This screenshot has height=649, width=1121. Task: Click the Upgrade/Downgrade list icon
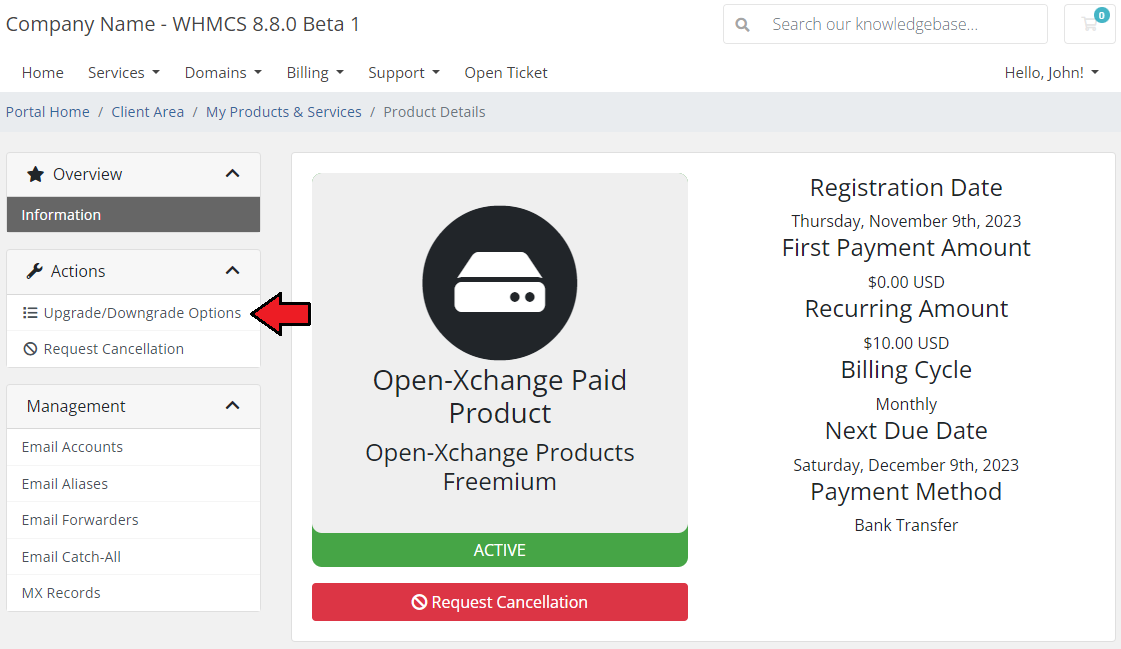coord(30,312)
